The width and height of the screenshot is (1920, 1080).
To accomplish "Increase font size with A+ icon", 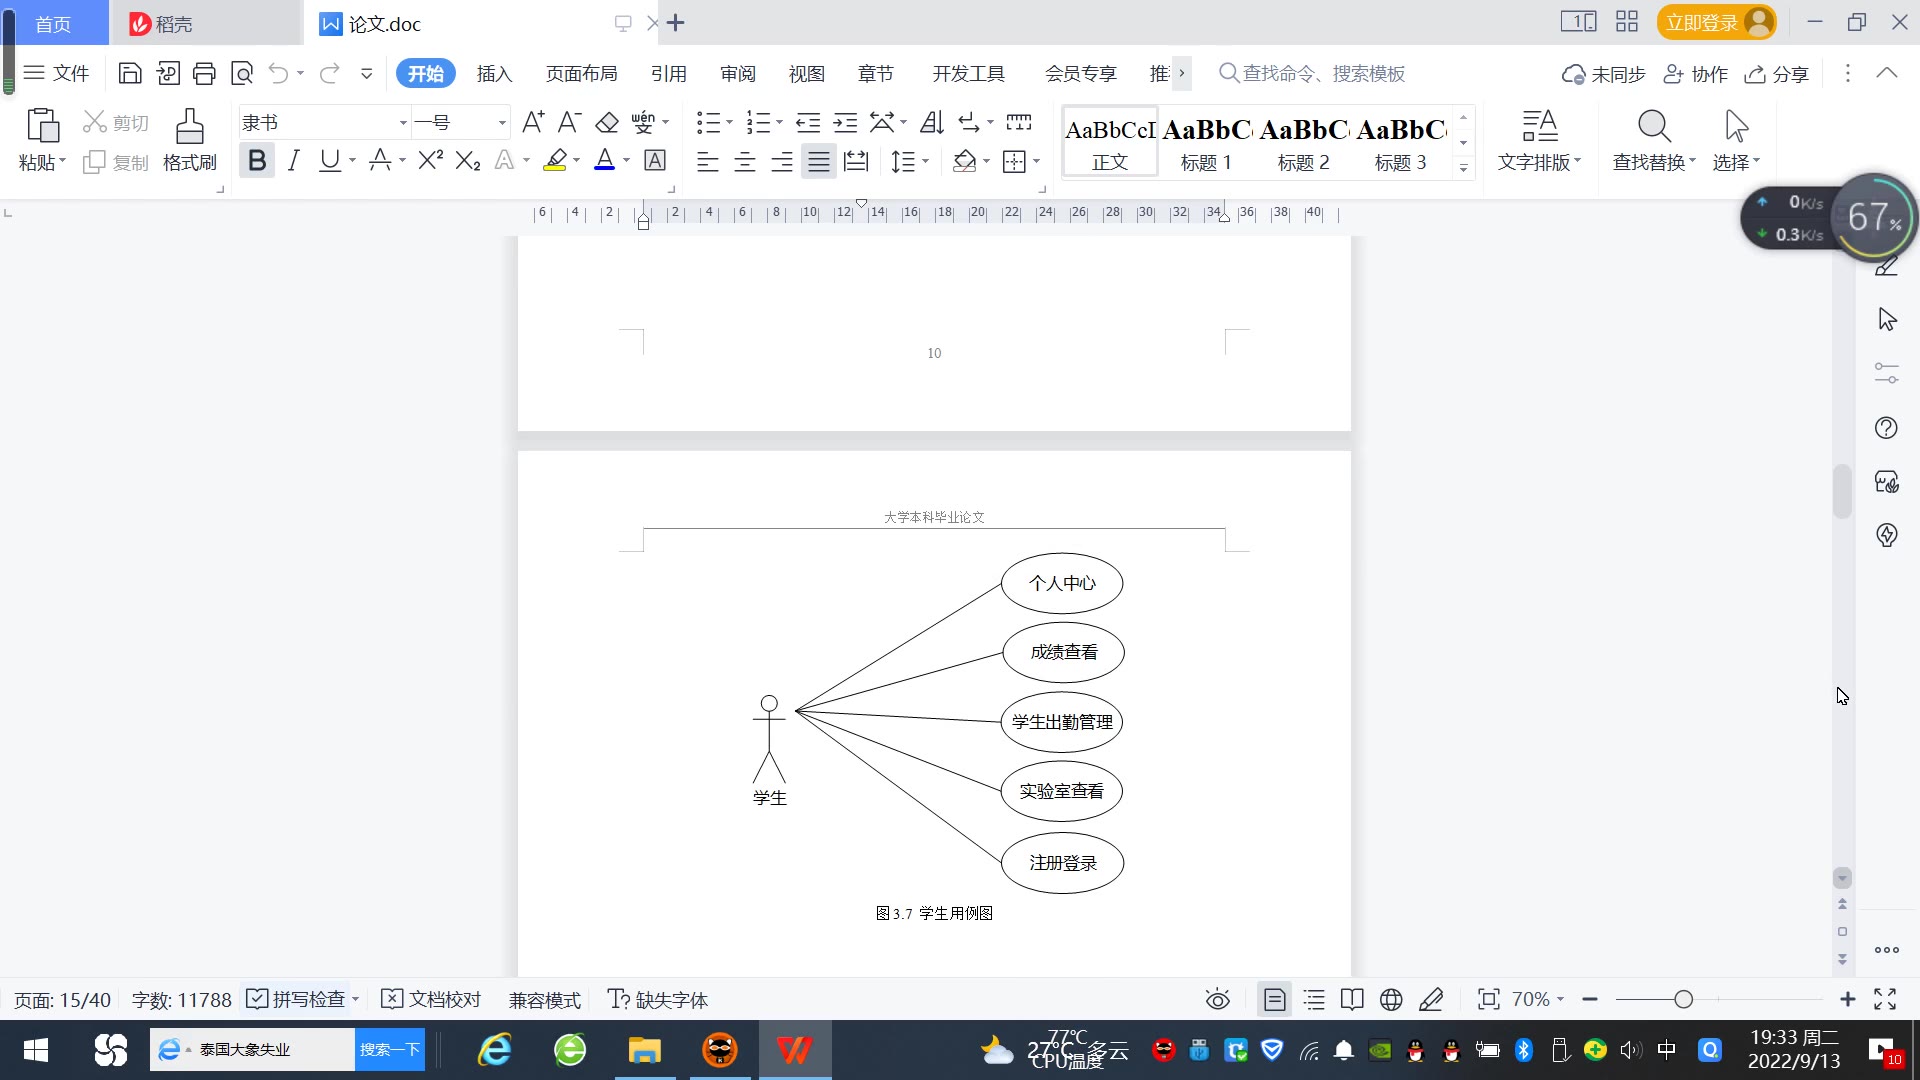I will click(x=534, y=122).
